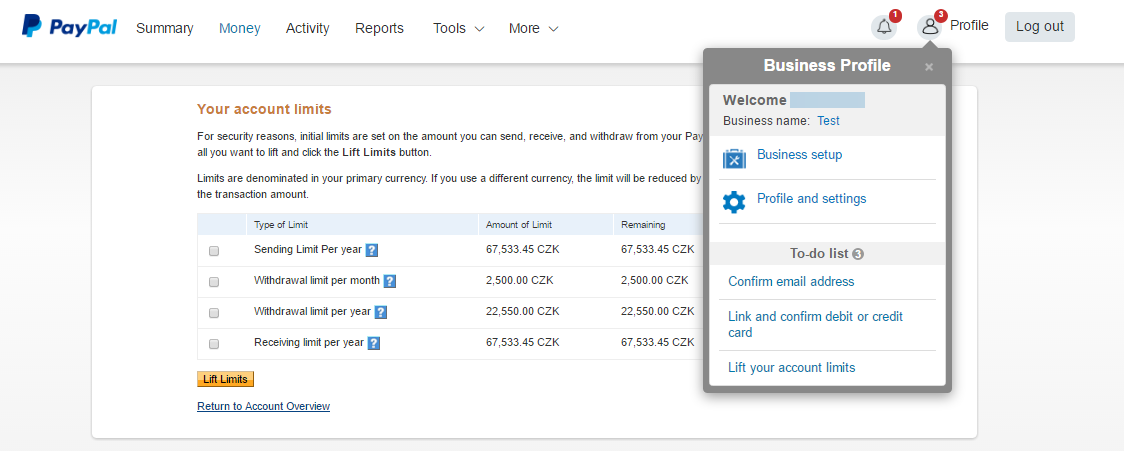Open help icon for Withdrawal limit per year
This screenshot has width=1124, height=451.
pos(381,312)
